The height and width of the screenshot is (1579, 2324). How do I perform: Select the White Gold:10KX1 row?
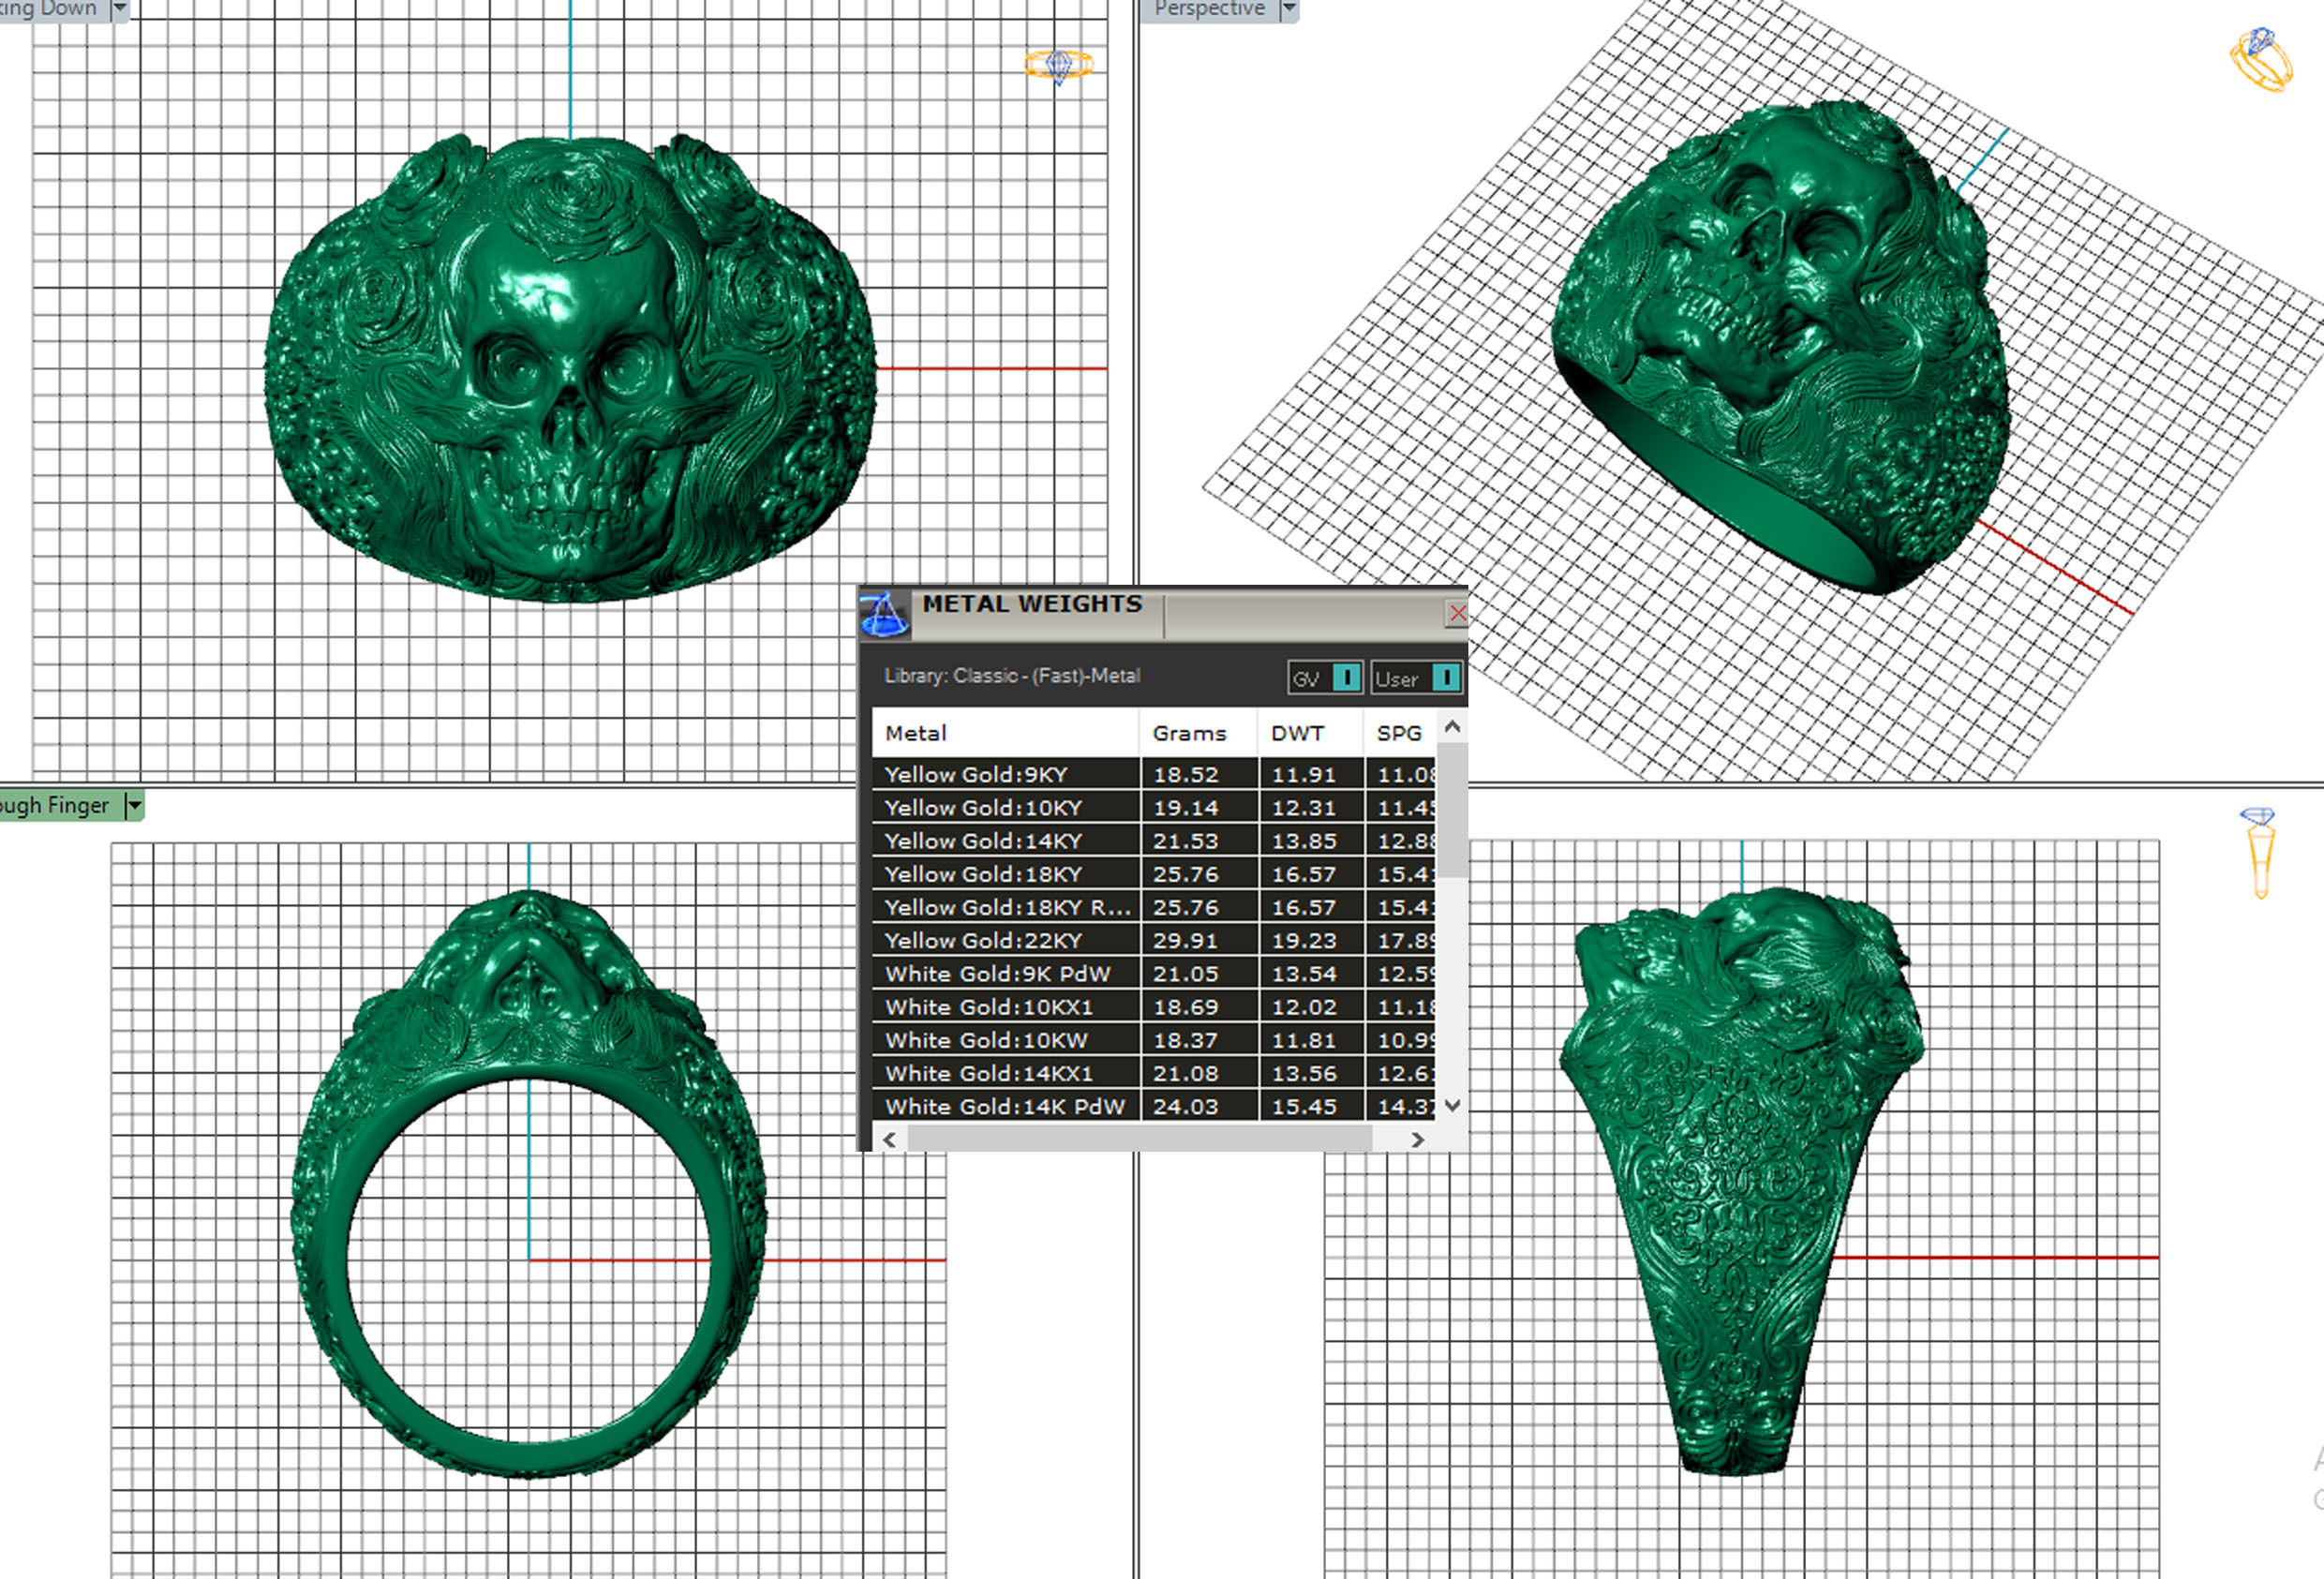[x=1154, y=1006]
